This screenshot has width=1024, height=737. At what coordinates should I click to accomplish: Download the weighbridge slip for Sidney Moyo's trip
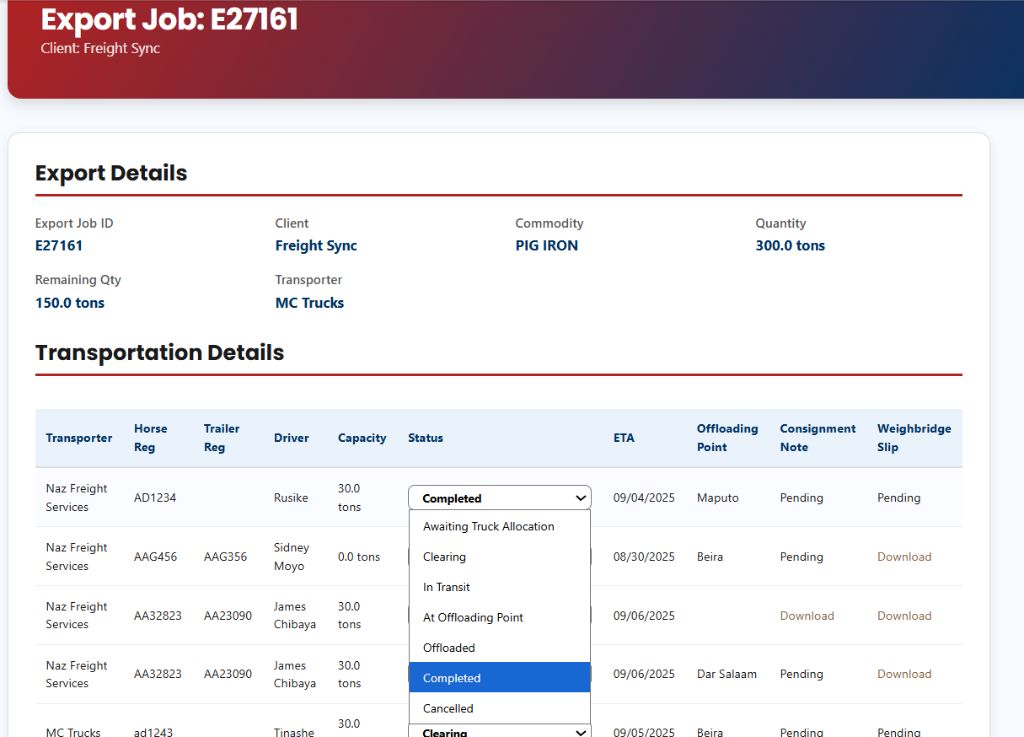pos(903,556)
